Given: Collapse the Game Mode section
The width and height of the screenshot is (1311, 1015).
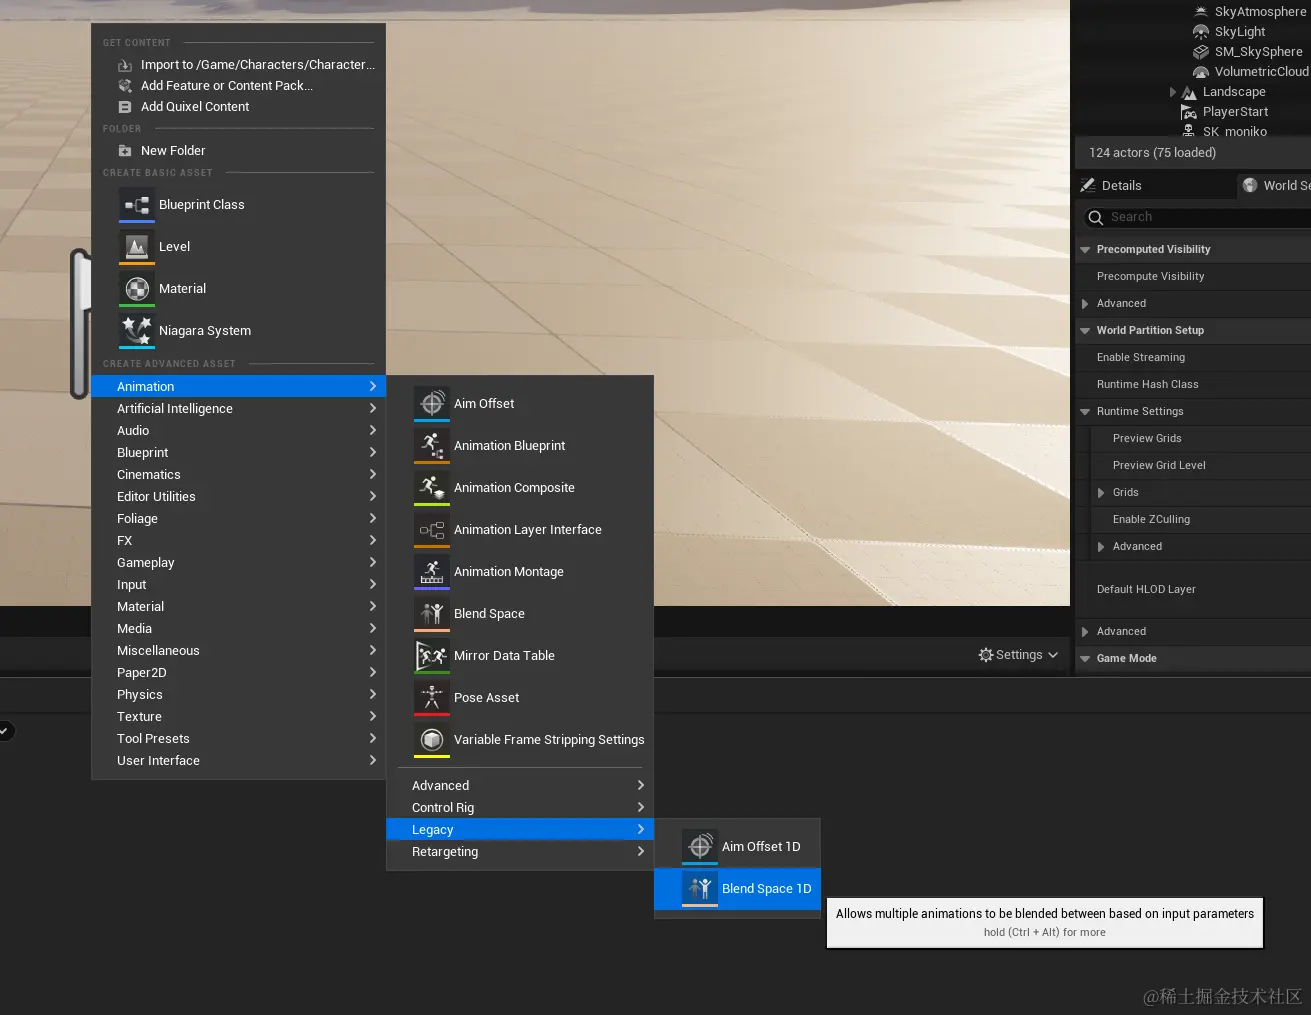Looking at the screenshot, I should pyautogui.click(x=1085, y=658).
